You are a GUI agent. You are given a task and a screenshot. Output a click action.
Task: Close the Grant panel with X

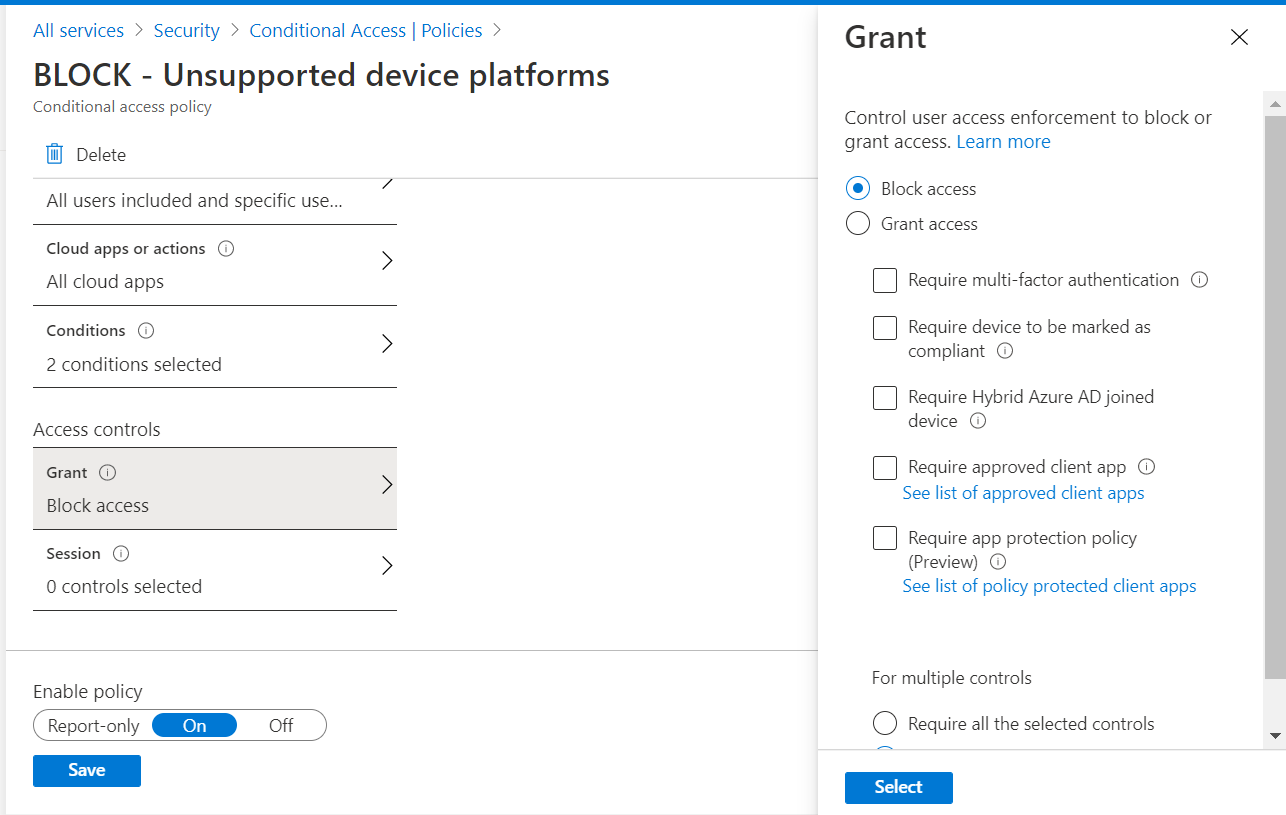click(1239, 38)
